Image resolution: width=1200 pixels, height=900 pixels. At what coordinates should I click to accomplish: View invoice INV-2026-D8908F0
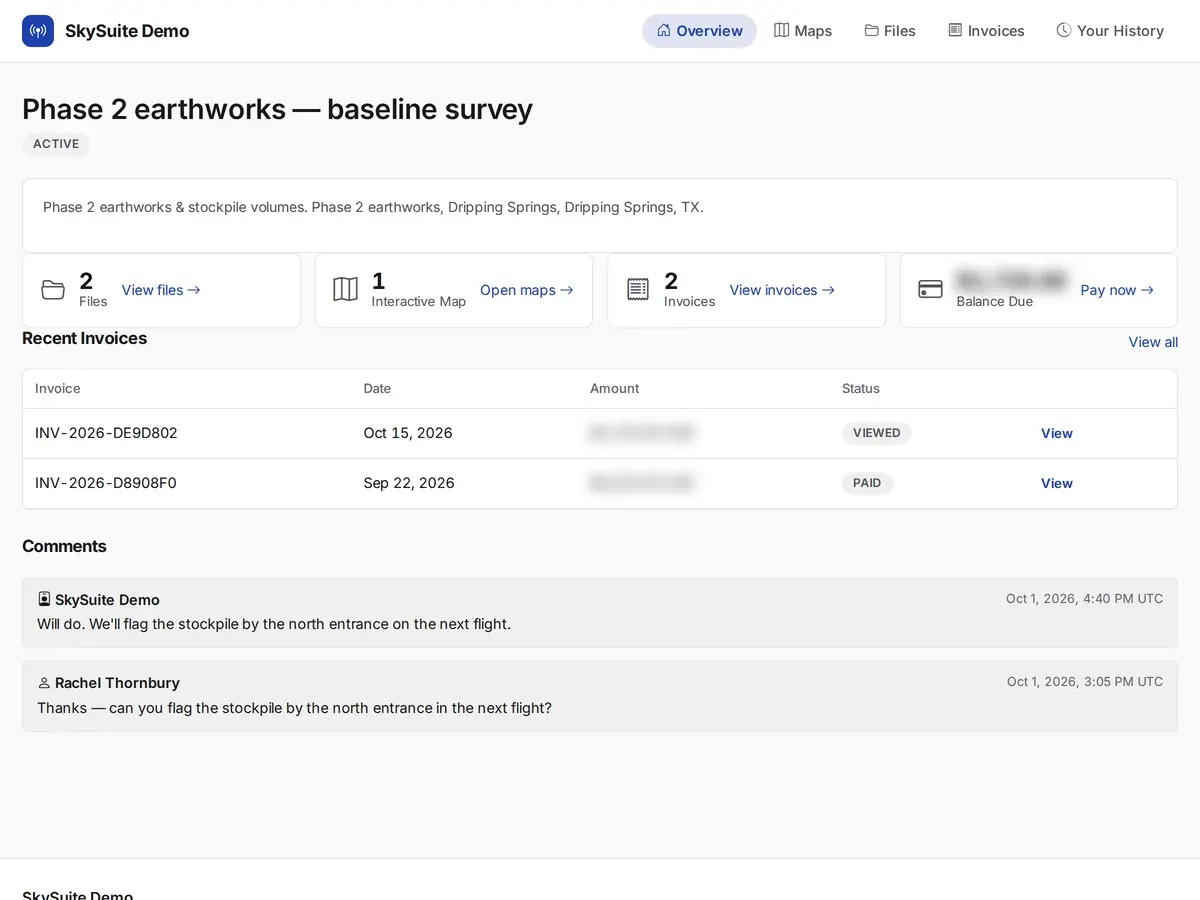pyautogui.click(x=1057, y=483)
